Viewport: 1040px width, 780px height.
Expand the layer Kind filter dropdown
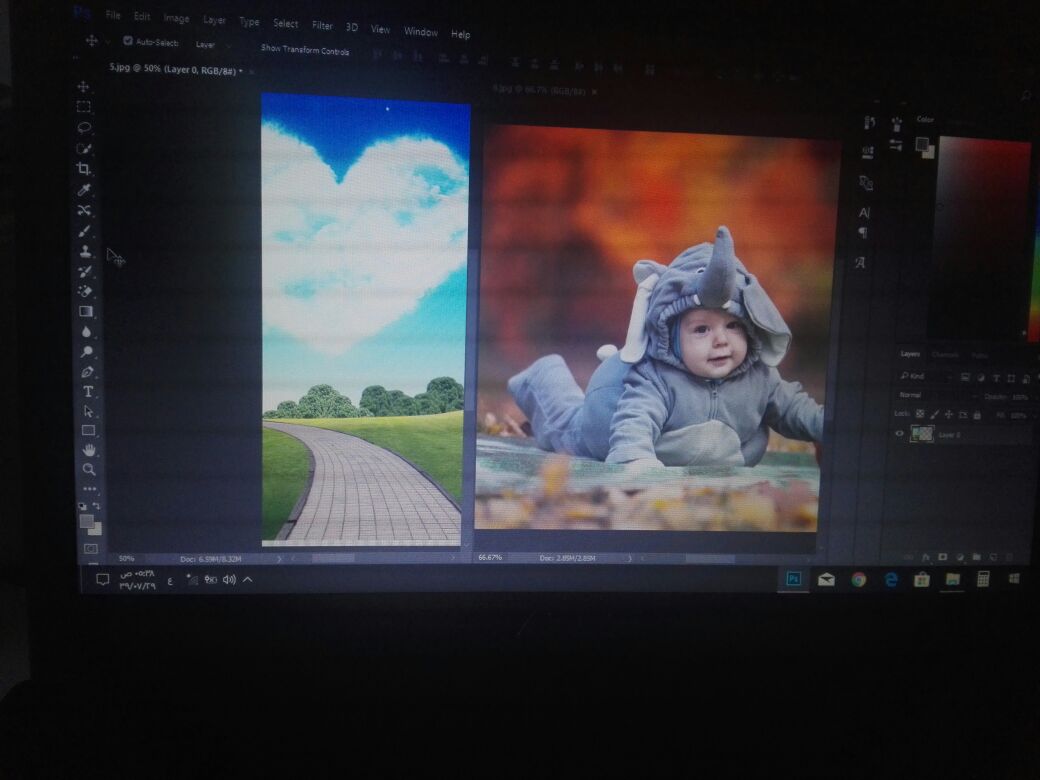(x=927, y=377)
